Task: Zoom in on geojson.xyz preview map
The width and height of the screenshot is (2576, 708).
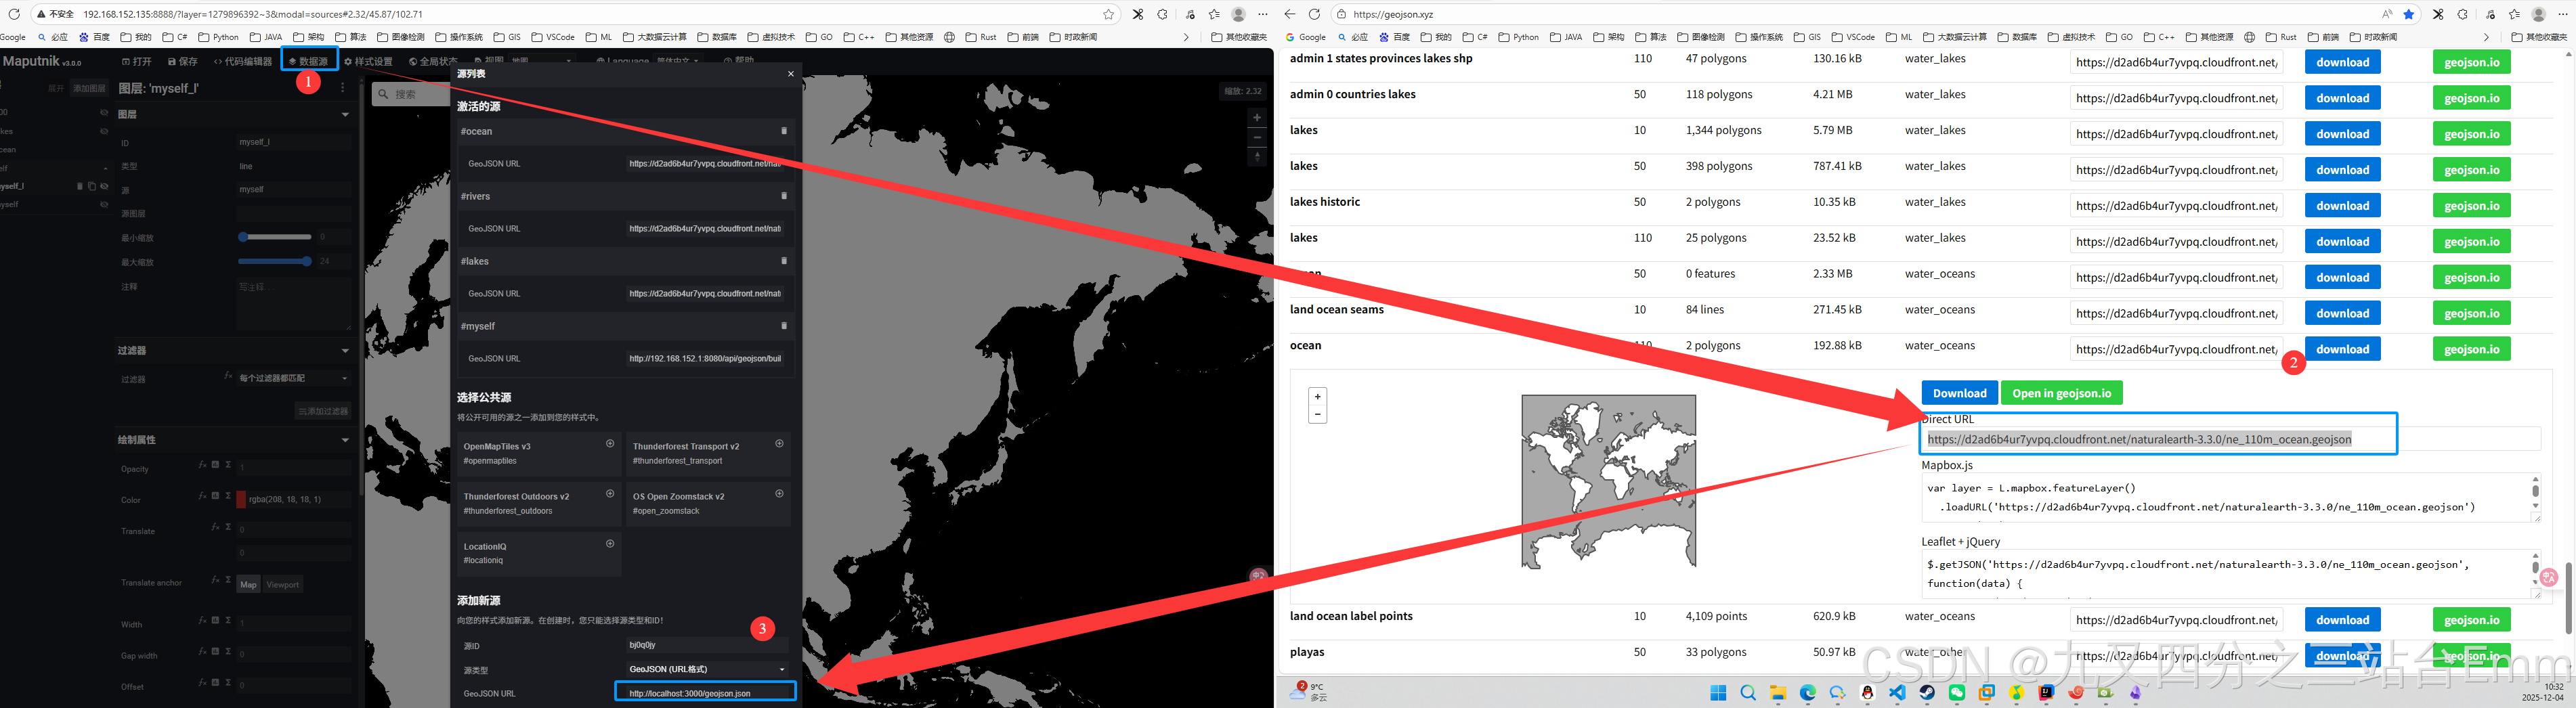Action: tap(1317, 396)
